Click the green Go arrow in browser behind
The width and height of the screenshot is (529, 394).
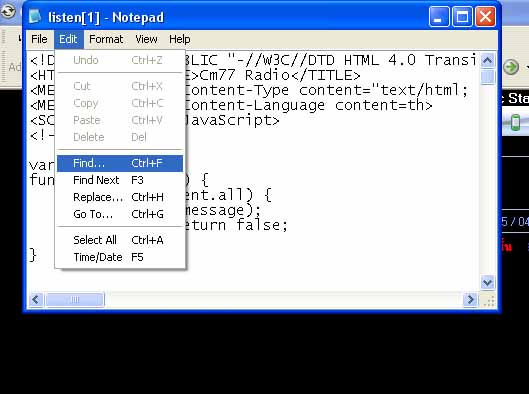point(511,67)
